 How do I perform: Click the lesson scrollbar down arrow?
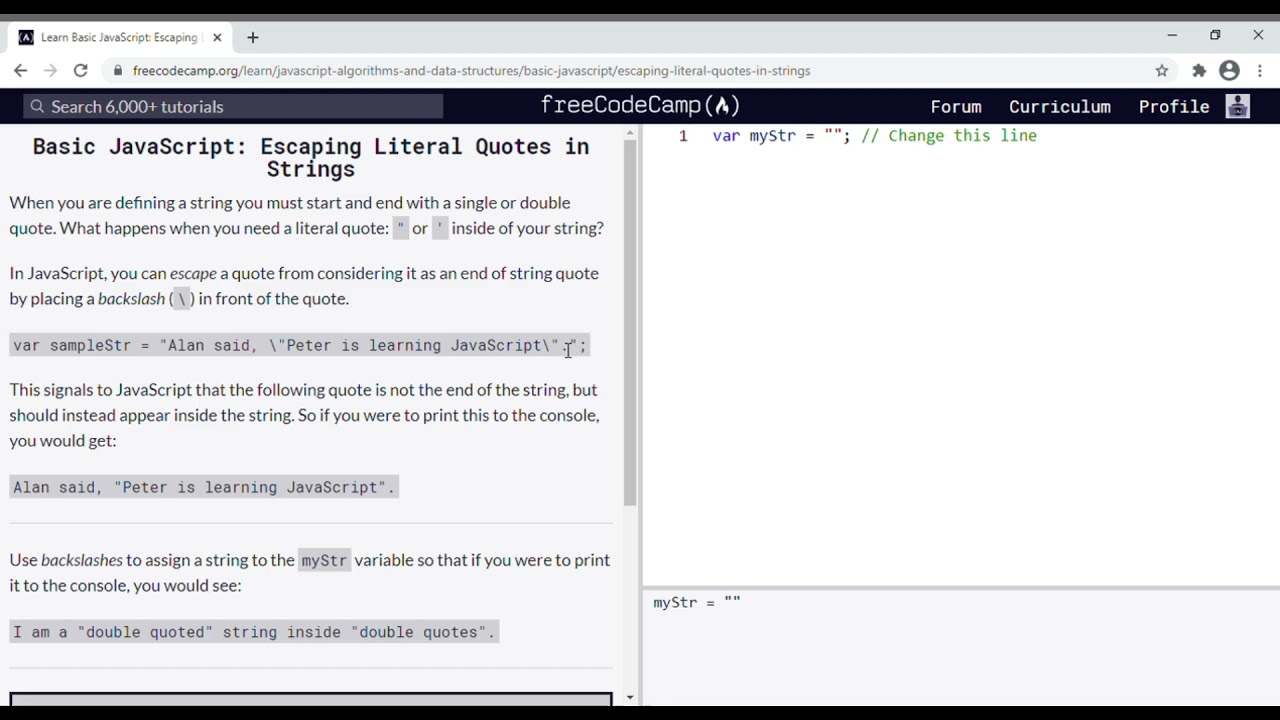coord(630,697)
